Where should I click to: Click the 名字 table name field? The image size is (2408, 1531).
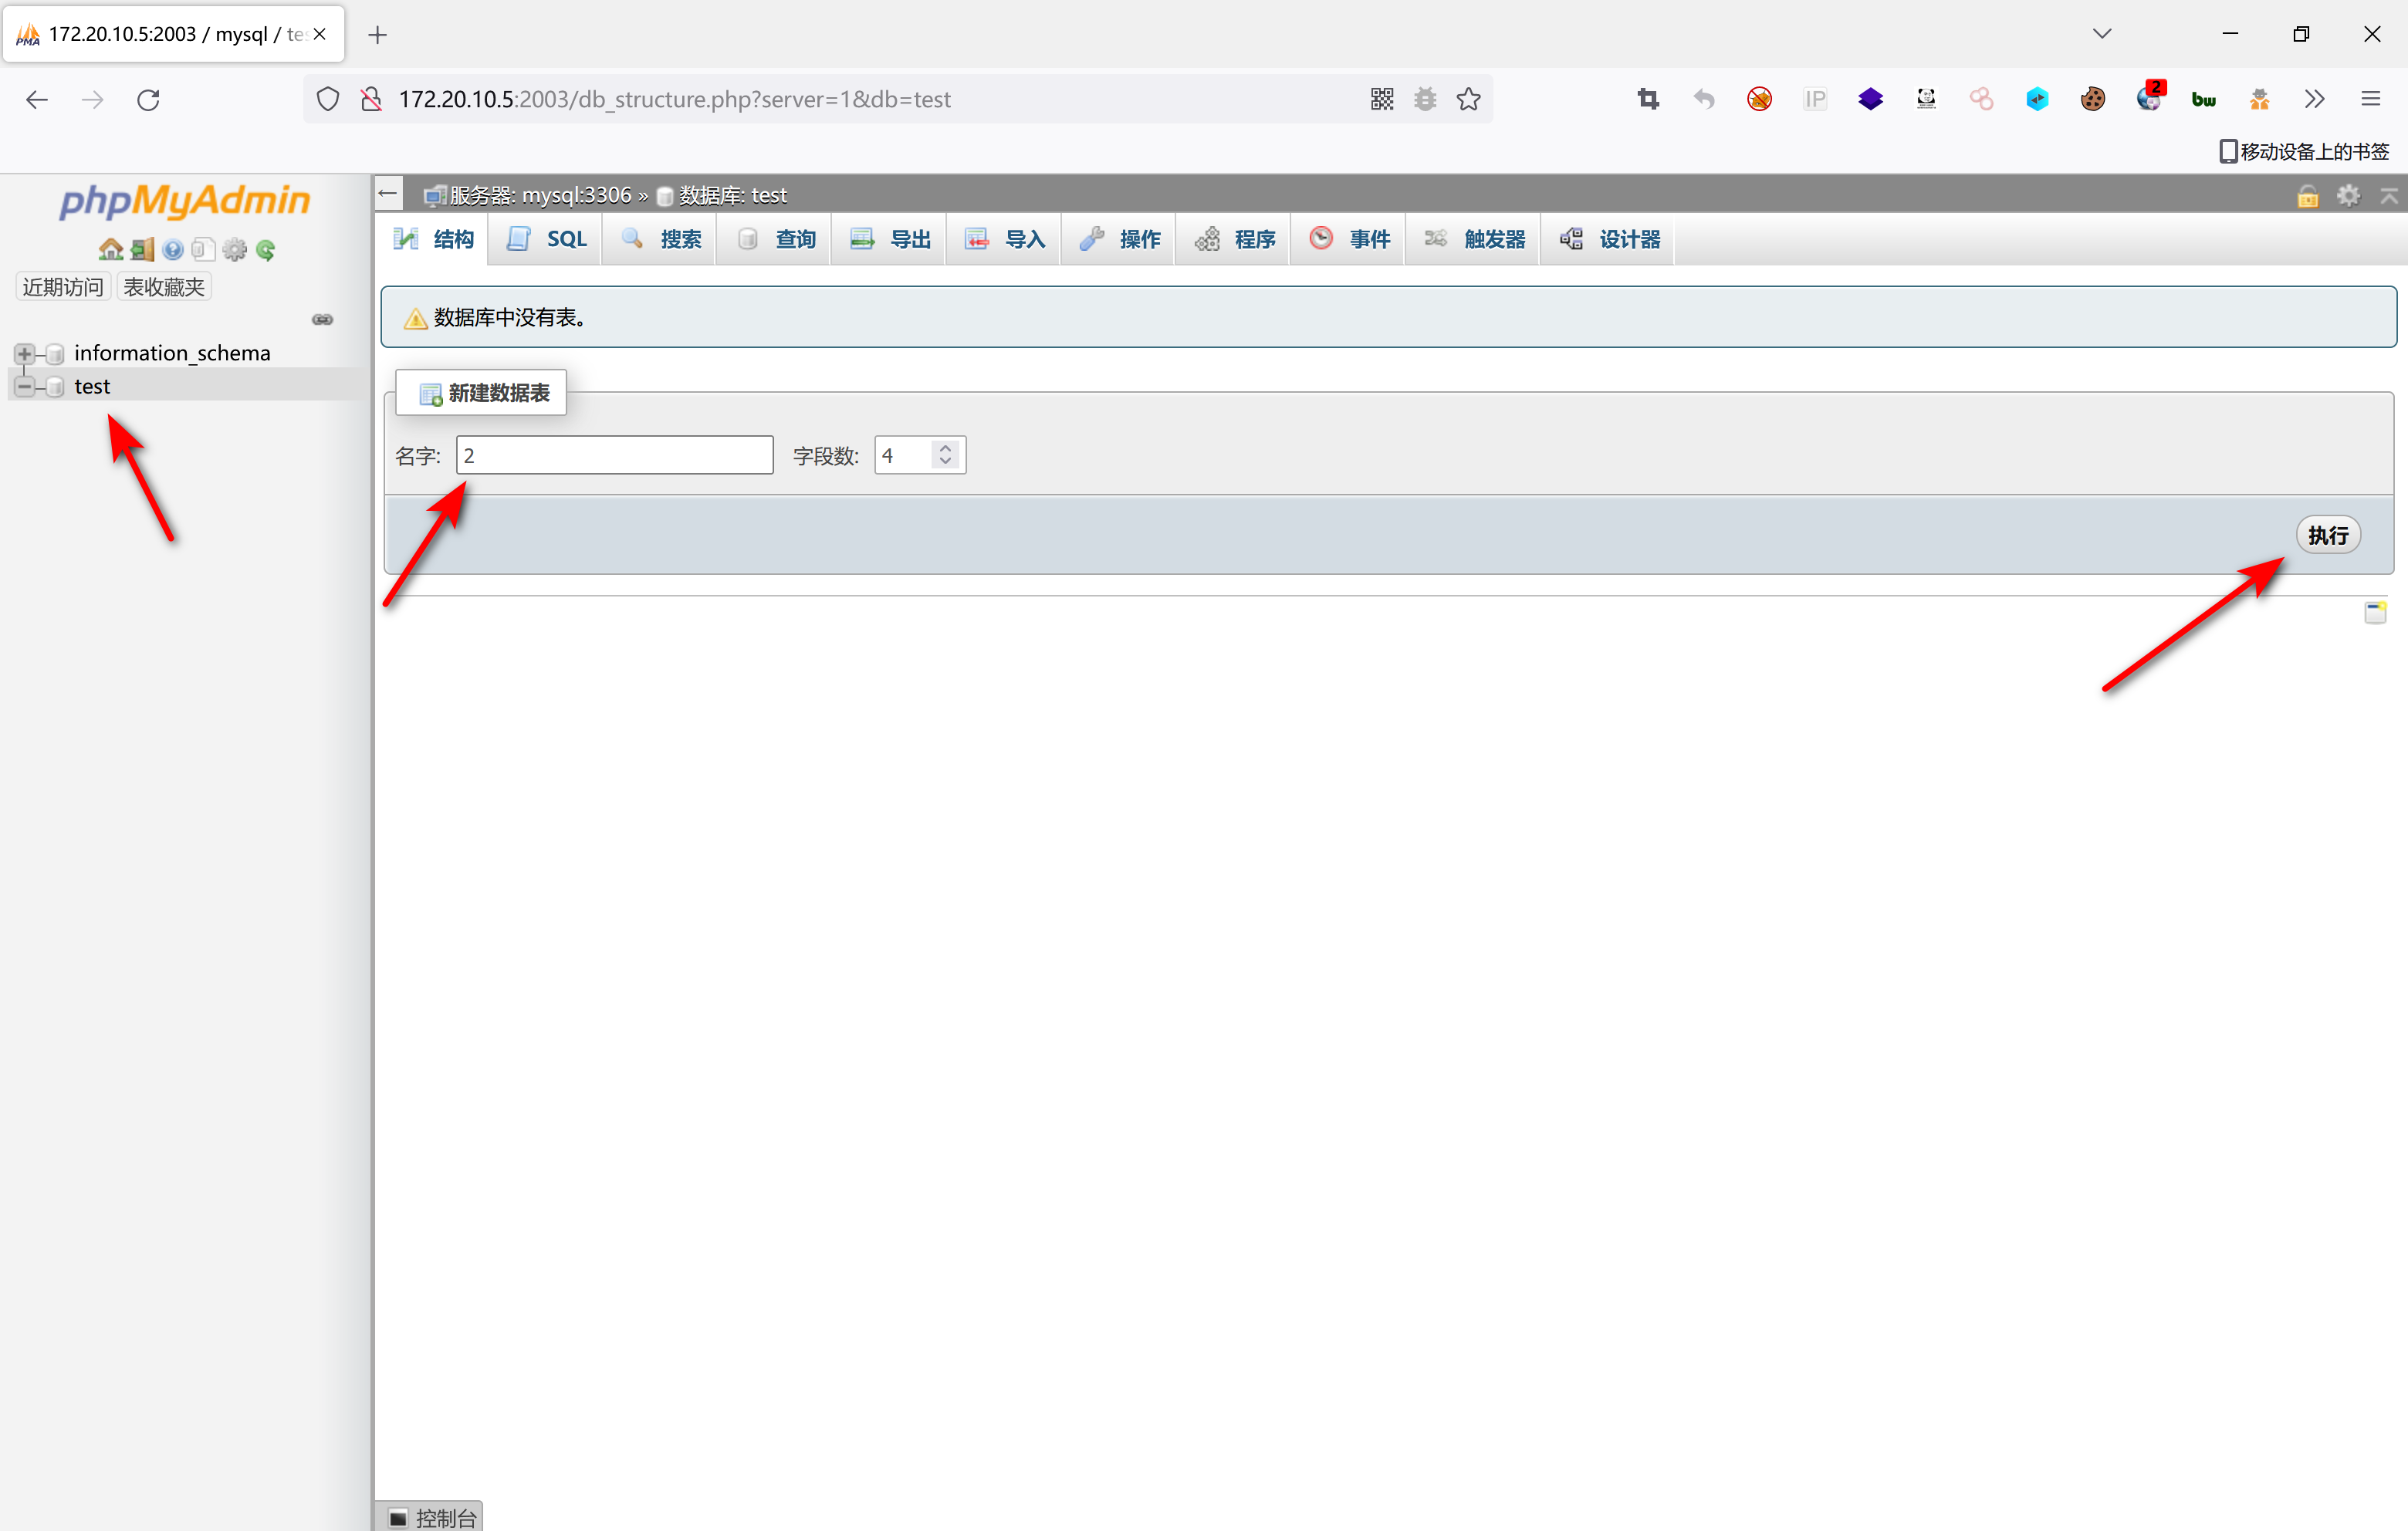pos(614,455)
